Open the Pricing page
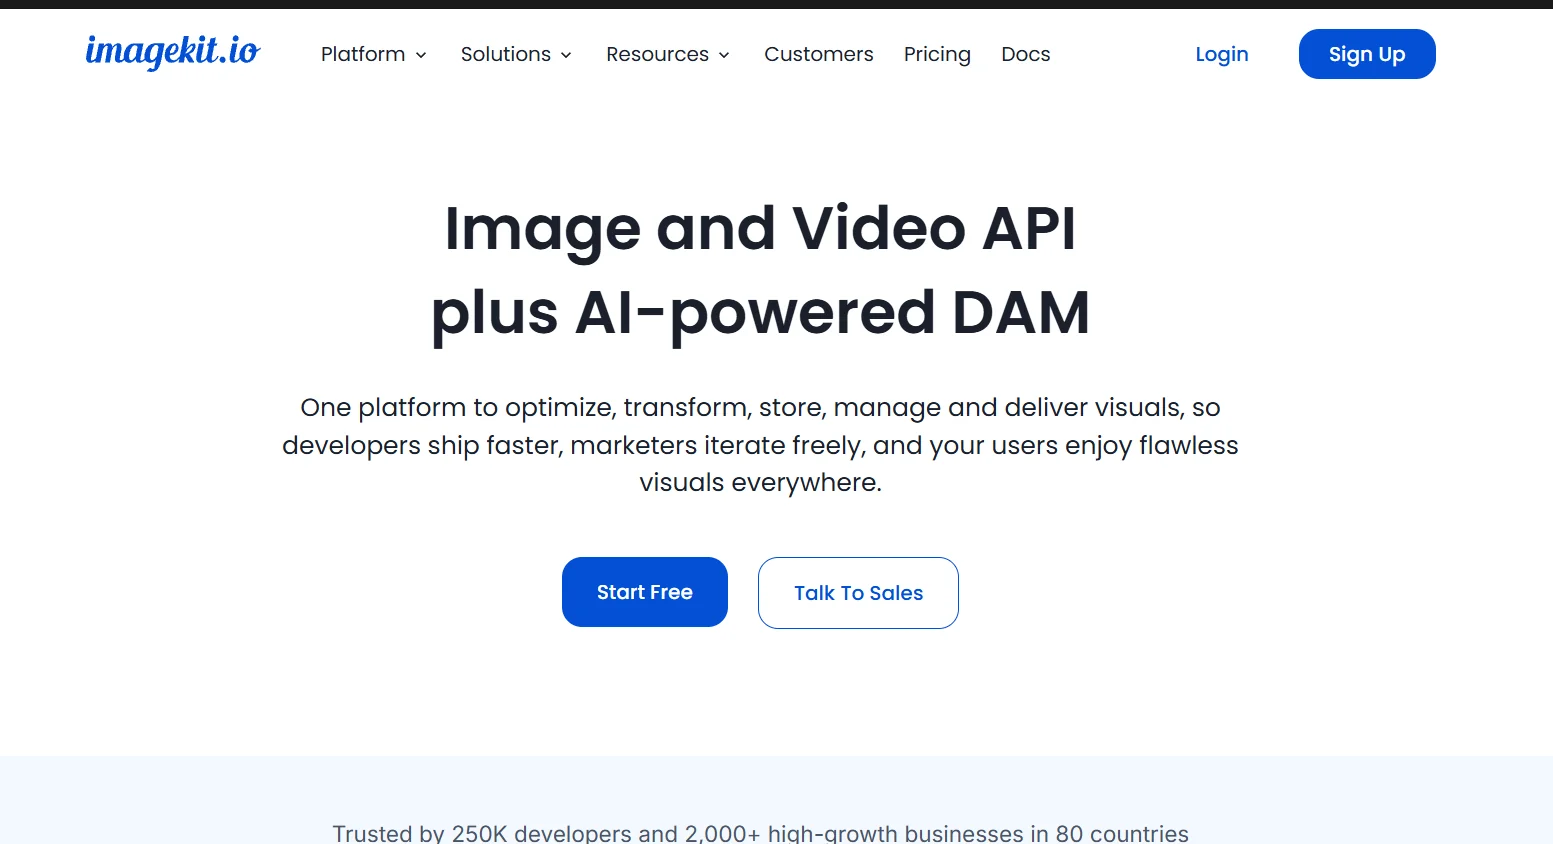Viewport: 1553px width, 844px height. (x=937, y=54)
